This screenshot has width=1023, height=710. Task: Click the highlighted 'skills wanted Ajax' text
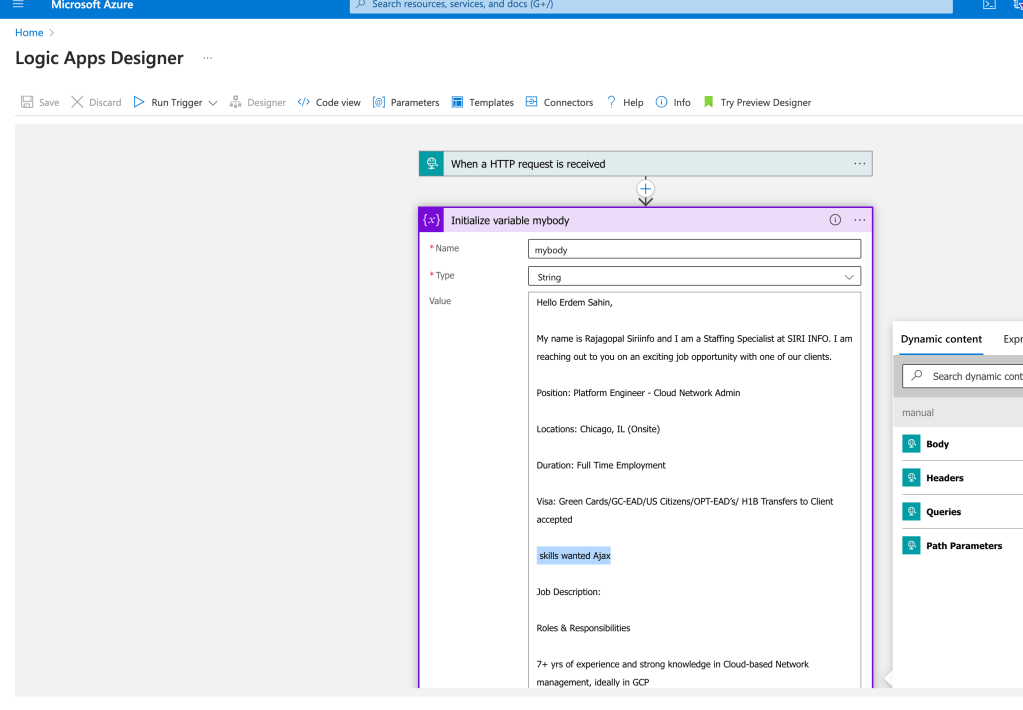(x=574, y=555)
